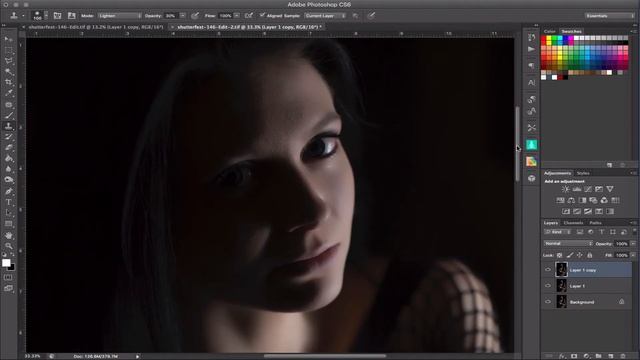Toggle Quick Mask mode icon

tap(8, 278)
